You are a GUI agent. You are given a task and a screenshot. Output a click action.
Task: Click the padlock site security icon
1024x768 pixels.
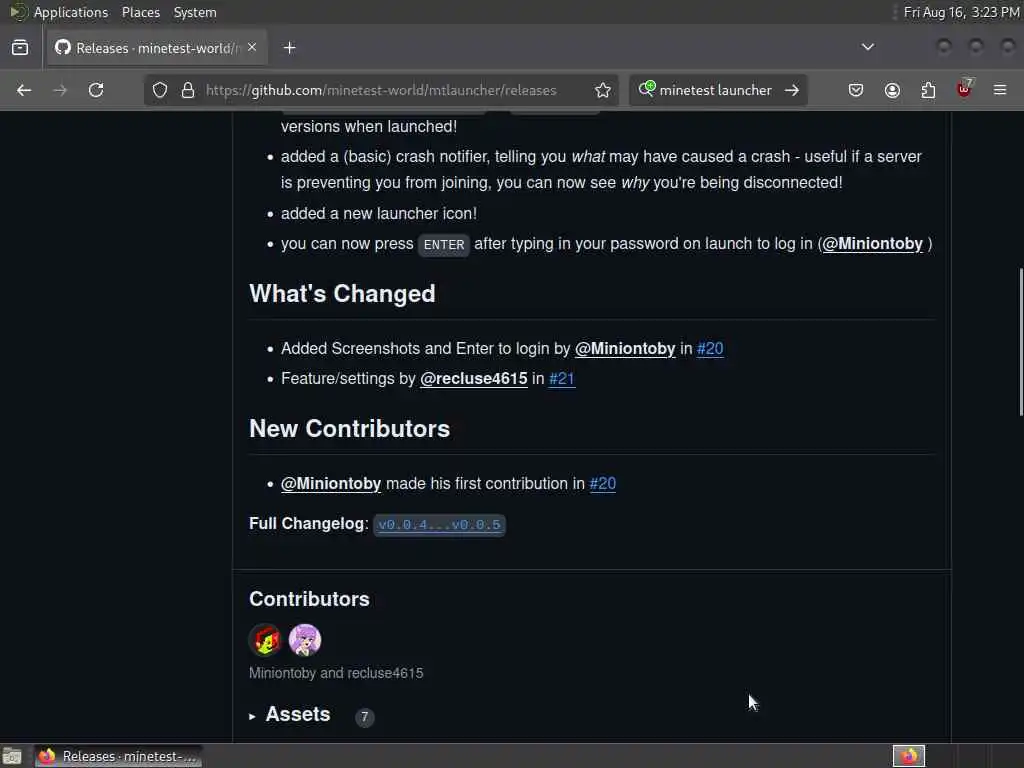(188, 90)
